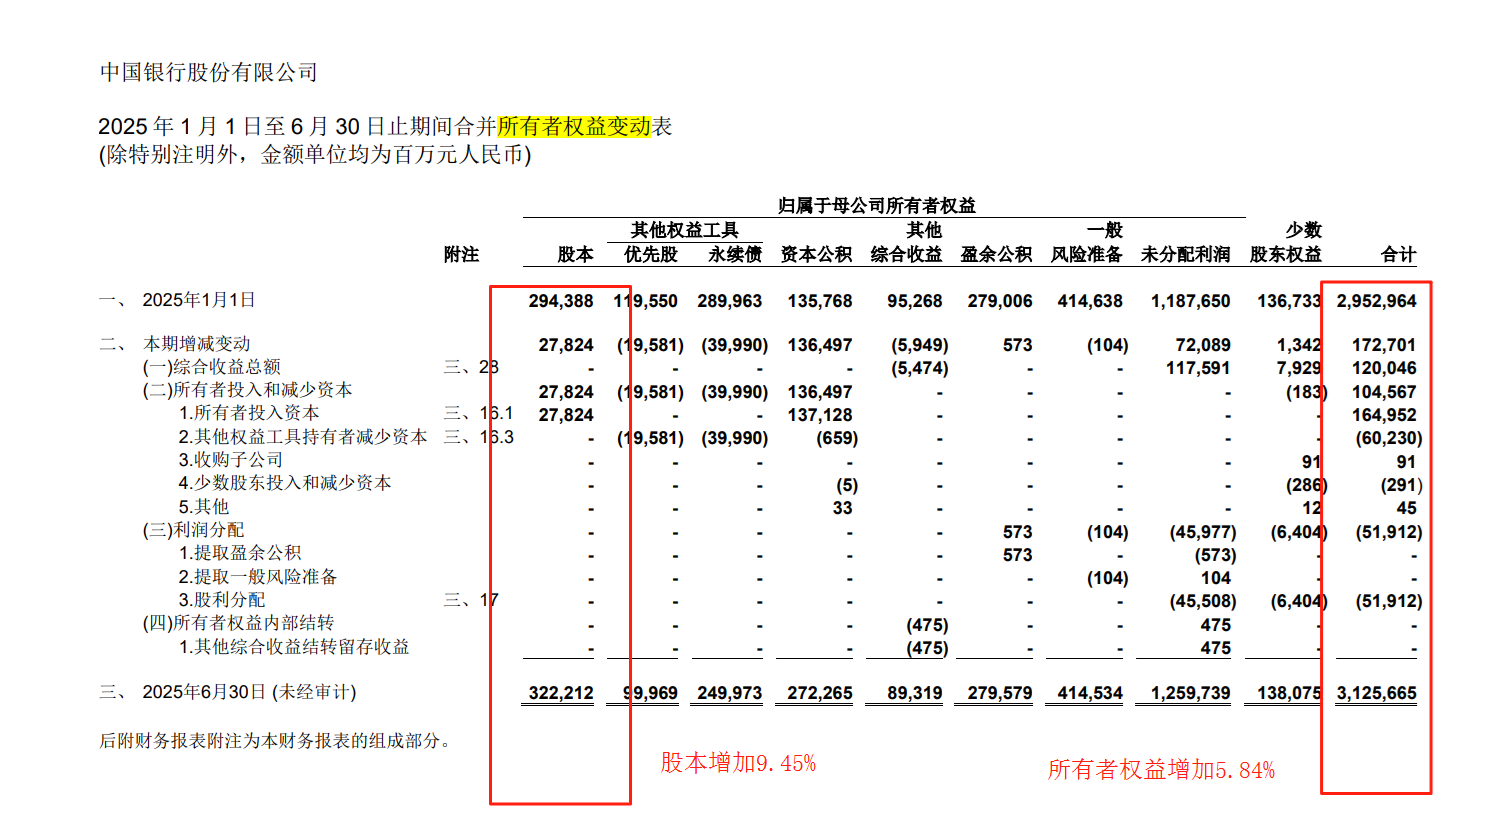The height and width of the screenshot is (824, 1494).
Task: Click the unit note 金额单位均为百万元人民币
Action: [392, 155]
